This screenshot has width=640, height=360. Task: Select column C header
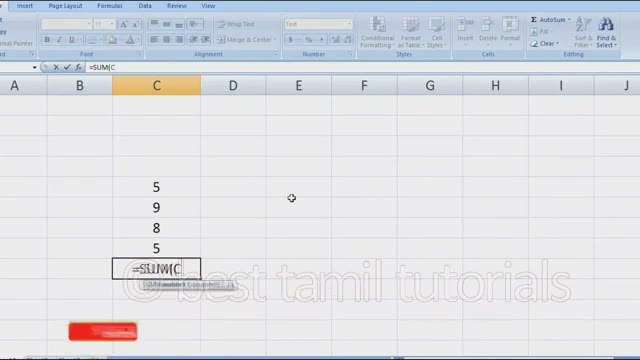coord(156,85)
